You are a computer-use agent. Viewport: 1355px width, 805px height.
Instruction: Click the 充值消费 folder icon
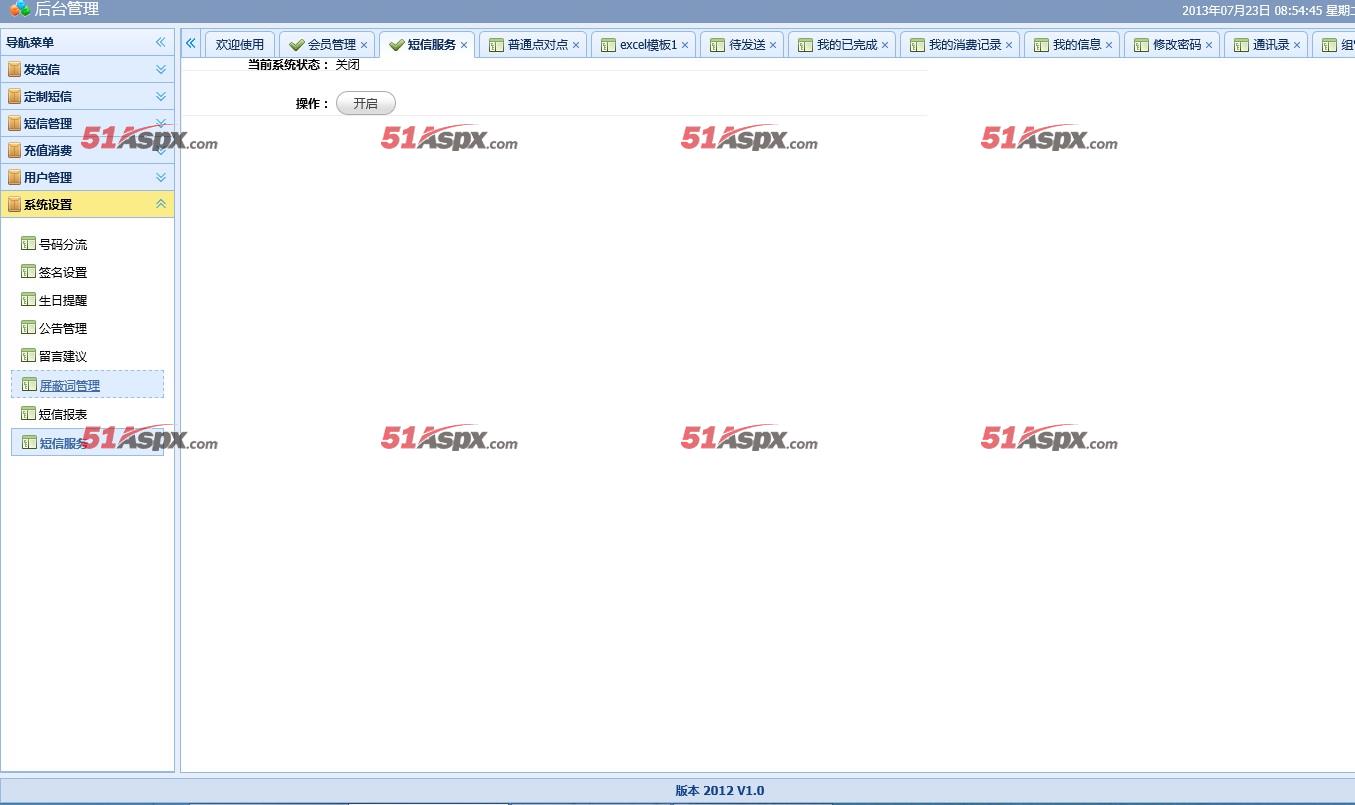pos(14,150)
